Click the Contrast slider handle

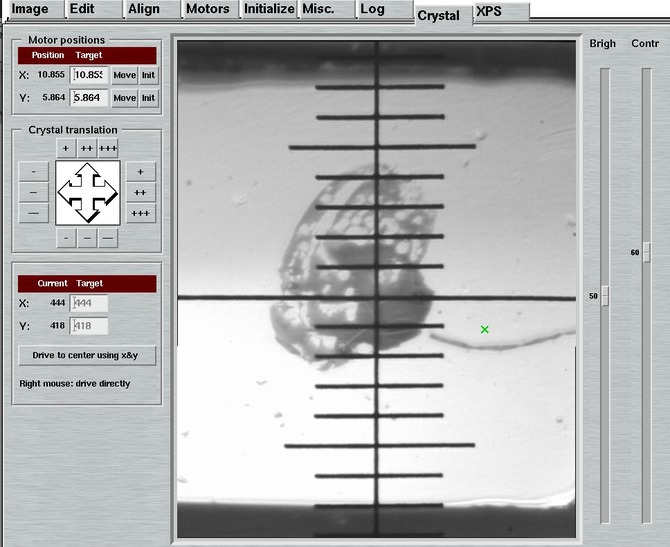(x=646, y=252)
